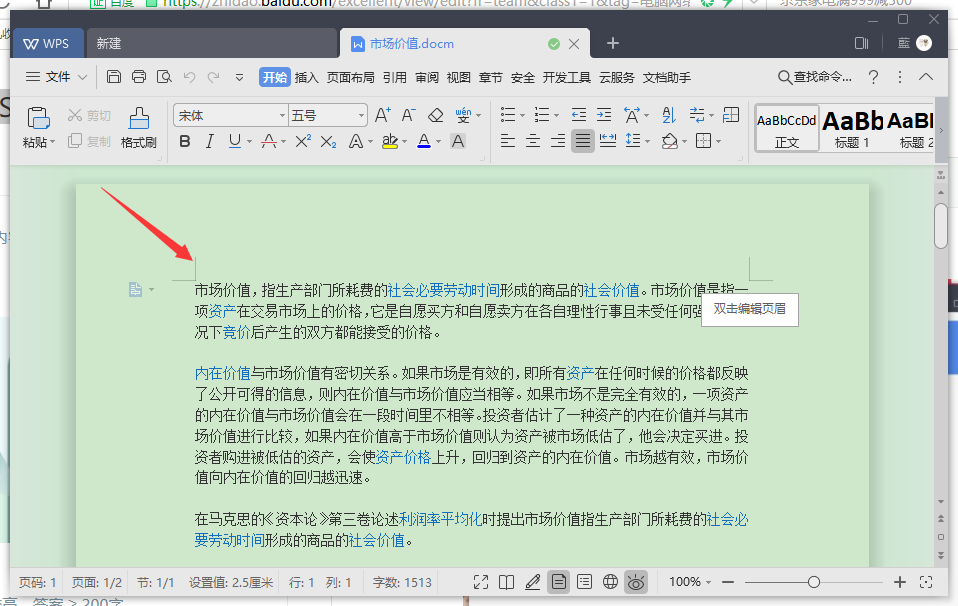The width and height of the screenshot is (958, 606).
Task: Open Print Preview icon
Action: point(164,76)
